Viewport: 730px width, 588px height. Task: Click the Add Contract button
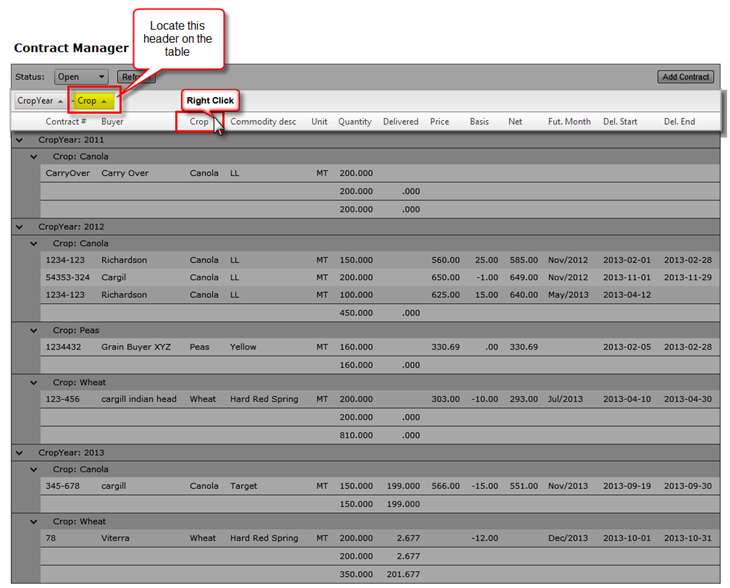click(685, 77)
